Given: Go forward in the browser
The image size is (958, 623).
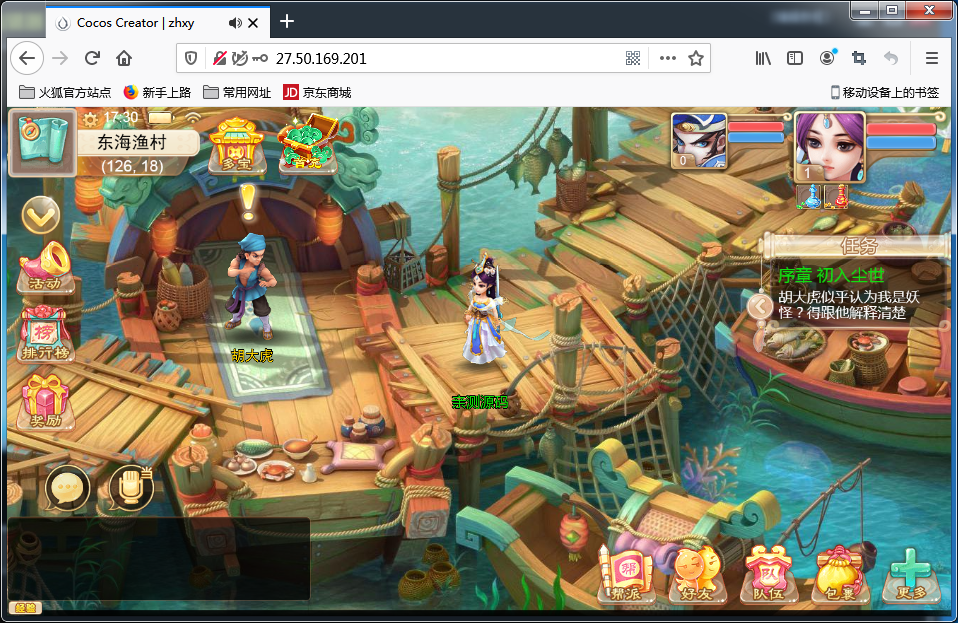Looking at the screenshot, I should [x=60, y=58].
